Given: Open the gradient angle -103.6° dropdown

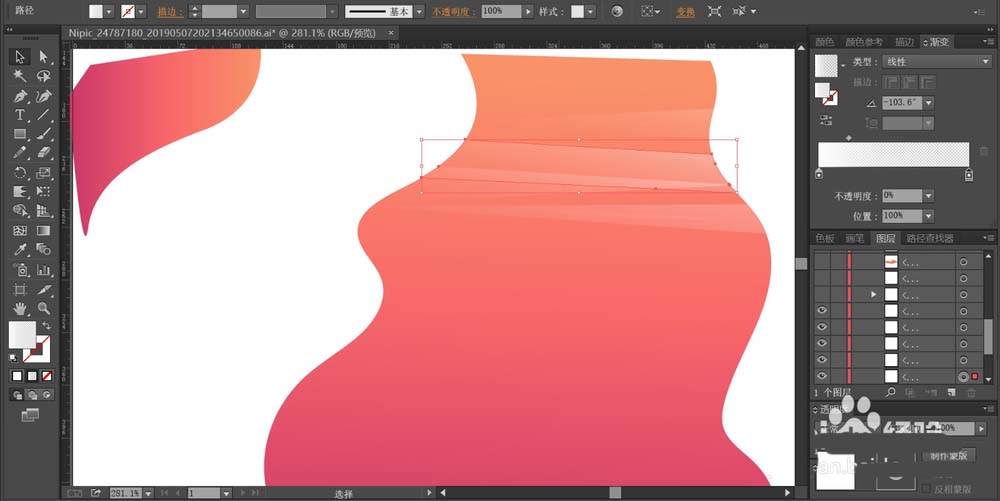Looking at the screenshot, I should click(929, 103).
